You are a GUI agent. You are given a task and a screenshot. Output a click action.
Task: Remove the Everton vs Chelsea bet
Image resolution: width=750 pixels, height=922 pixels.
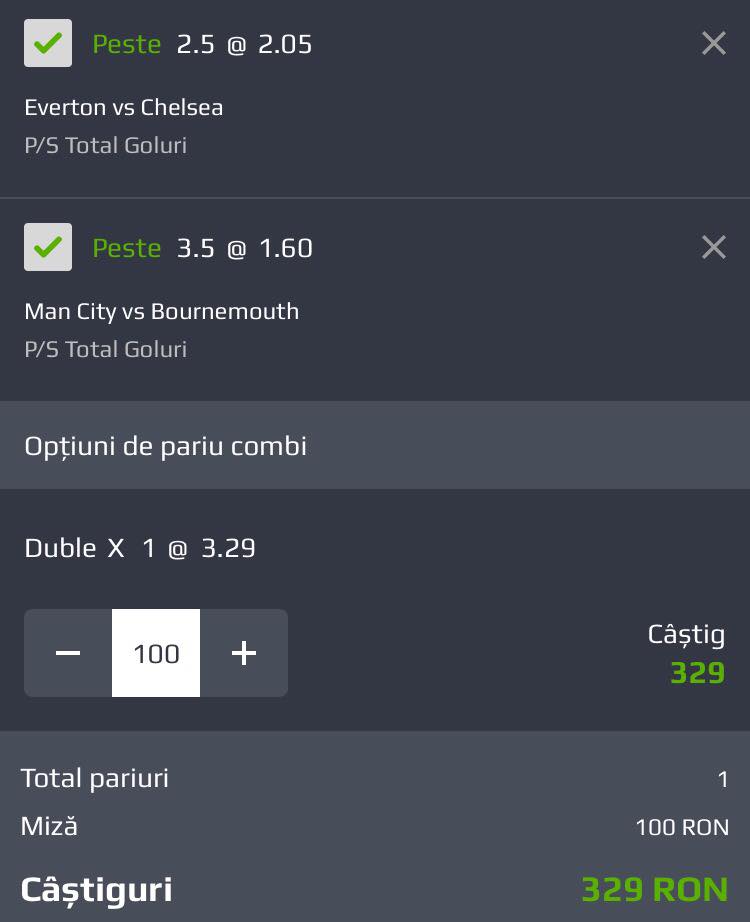(714, 44)
